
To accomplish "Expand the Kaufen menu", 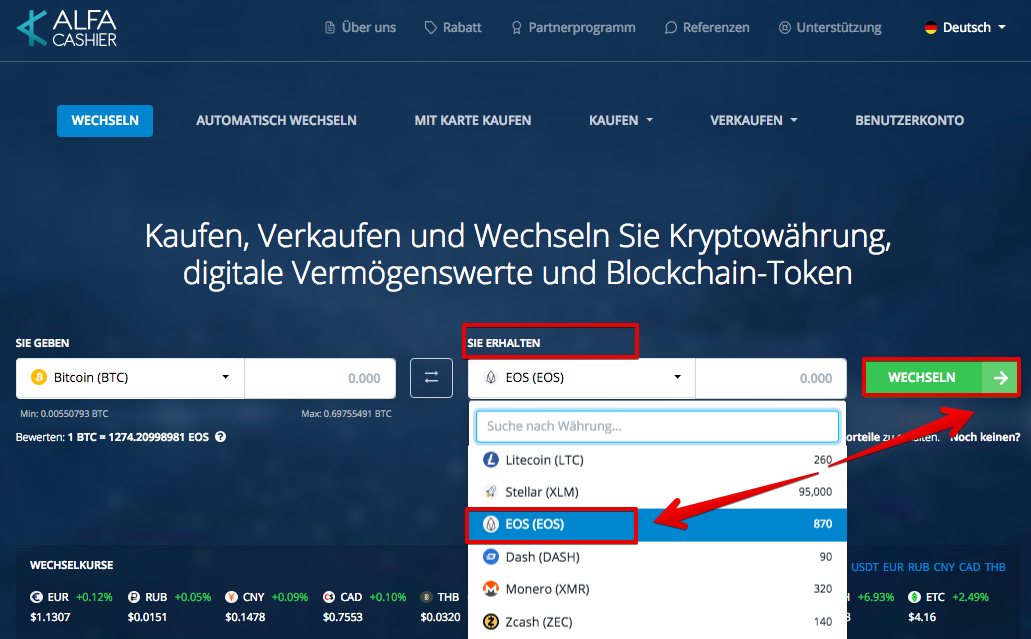I will coord(621,120).
